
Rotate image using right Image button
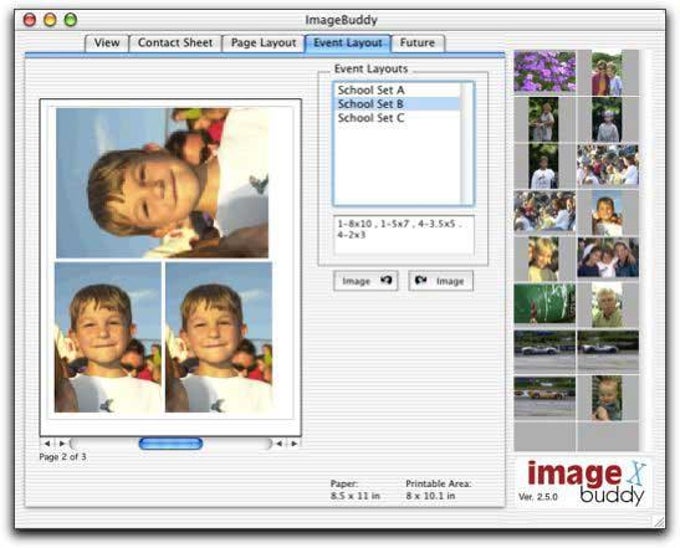[x=441, y=281]
